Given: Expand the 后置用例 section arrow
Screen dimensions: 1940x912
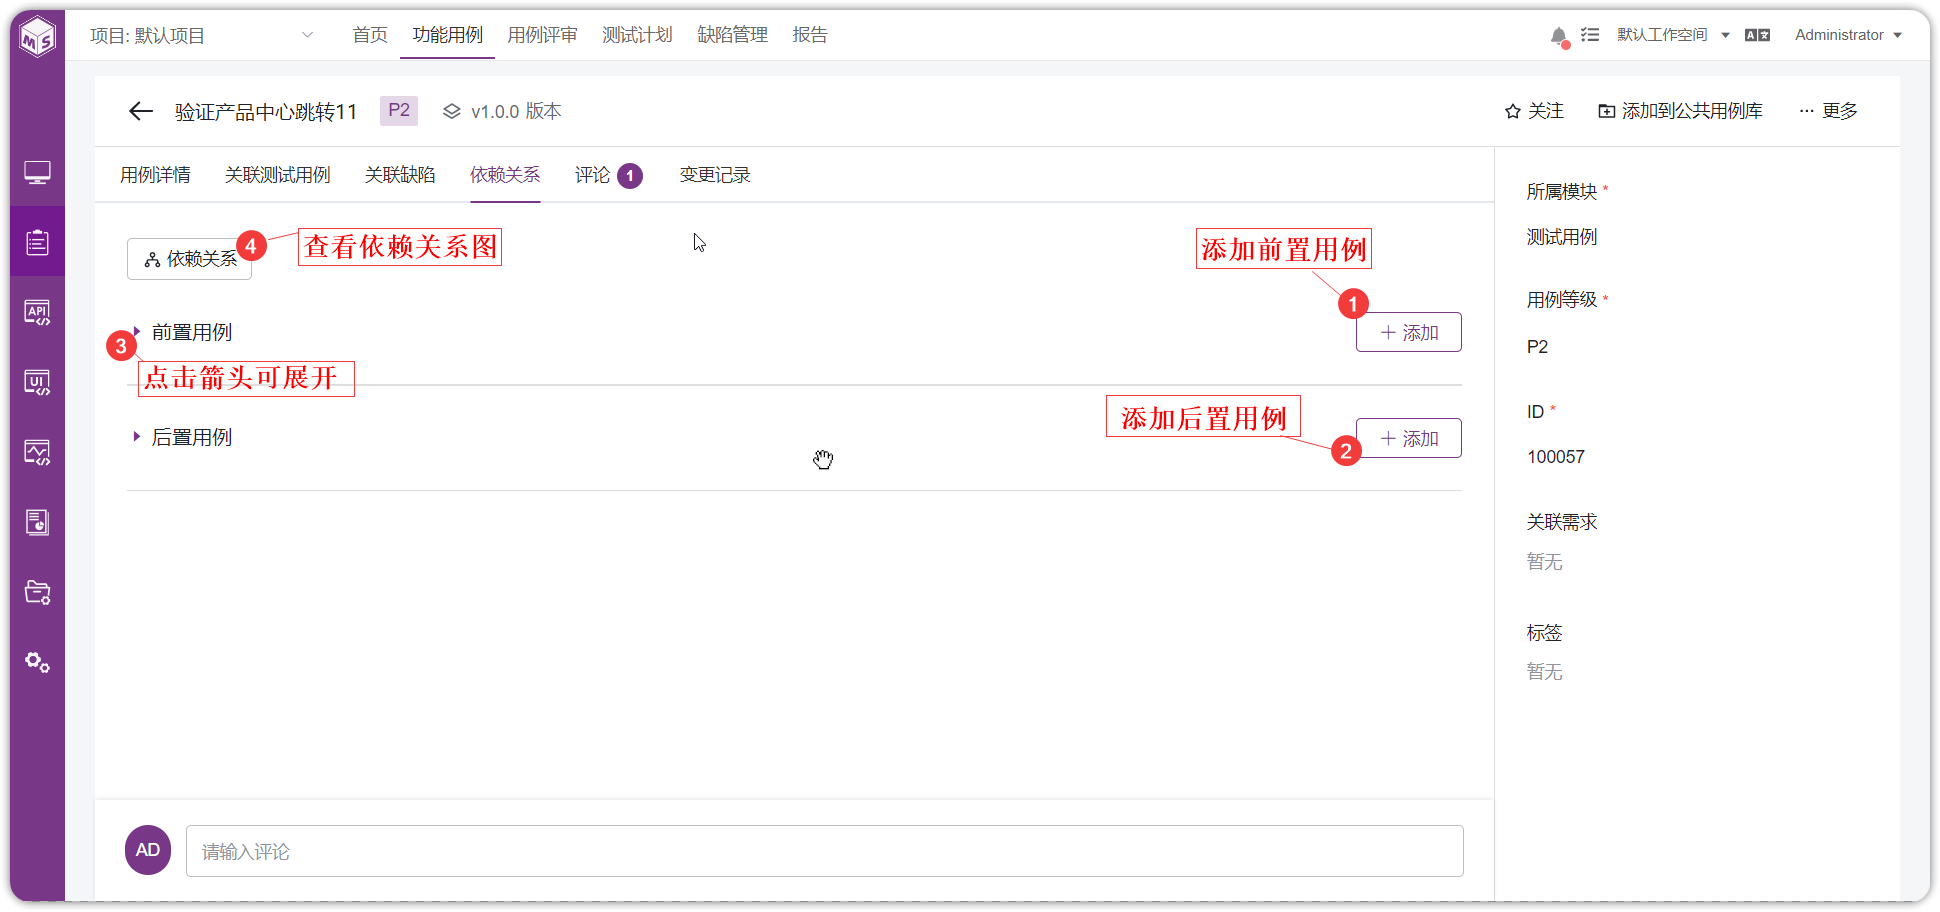Looking at the screenshot, I should [137, 437].
